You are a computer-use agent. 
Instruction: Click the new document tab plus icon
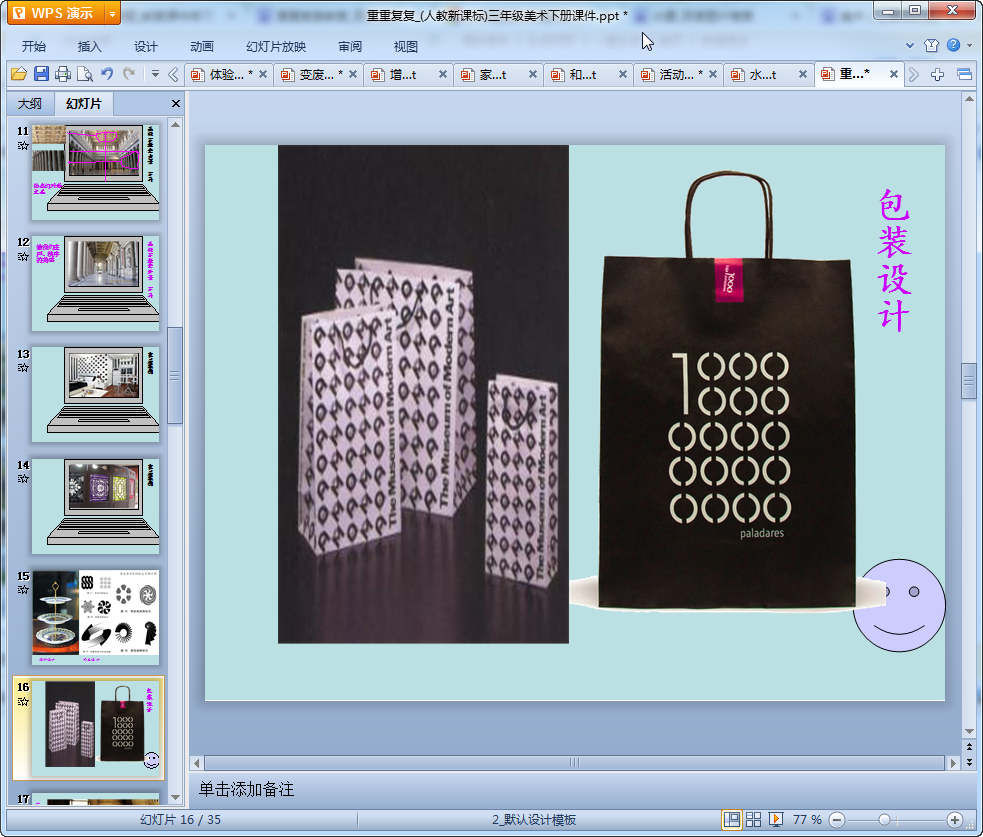point(937,75)
